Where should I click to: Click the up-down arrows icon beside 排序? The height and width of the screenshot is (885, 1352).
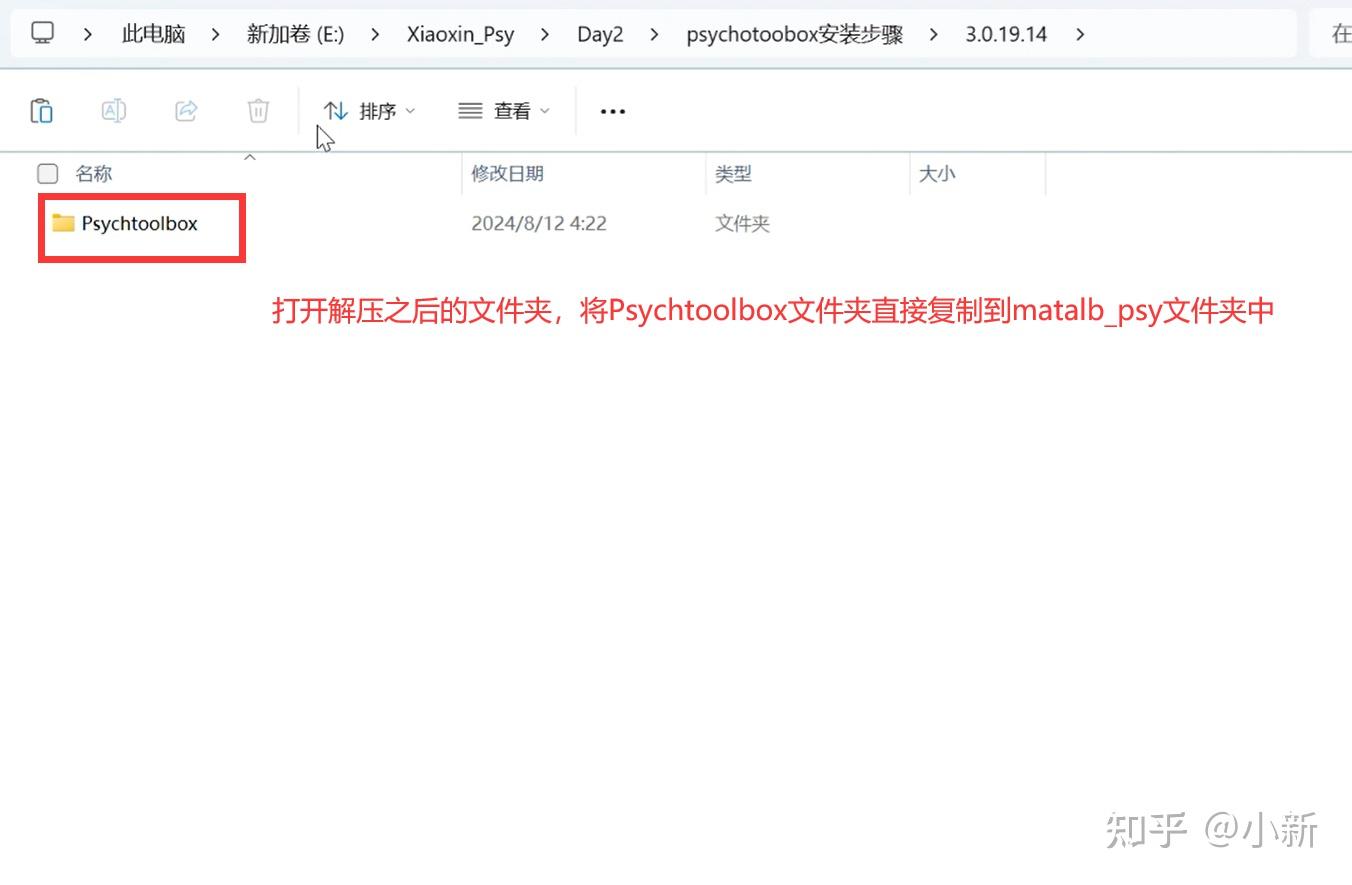click(336, 110)
